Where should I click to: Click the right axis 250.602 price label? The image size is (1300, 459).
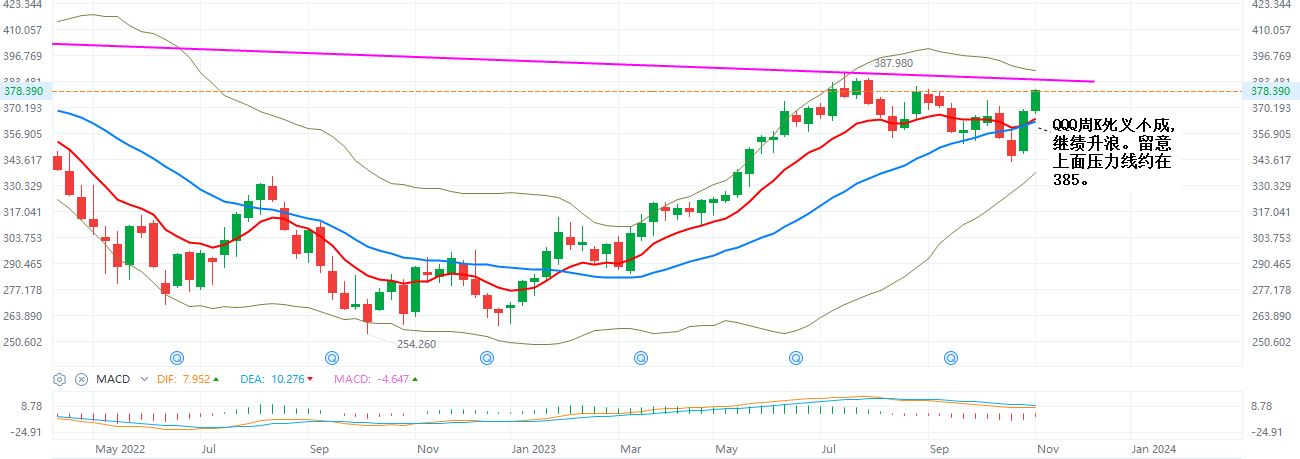tap(1270, 342)
